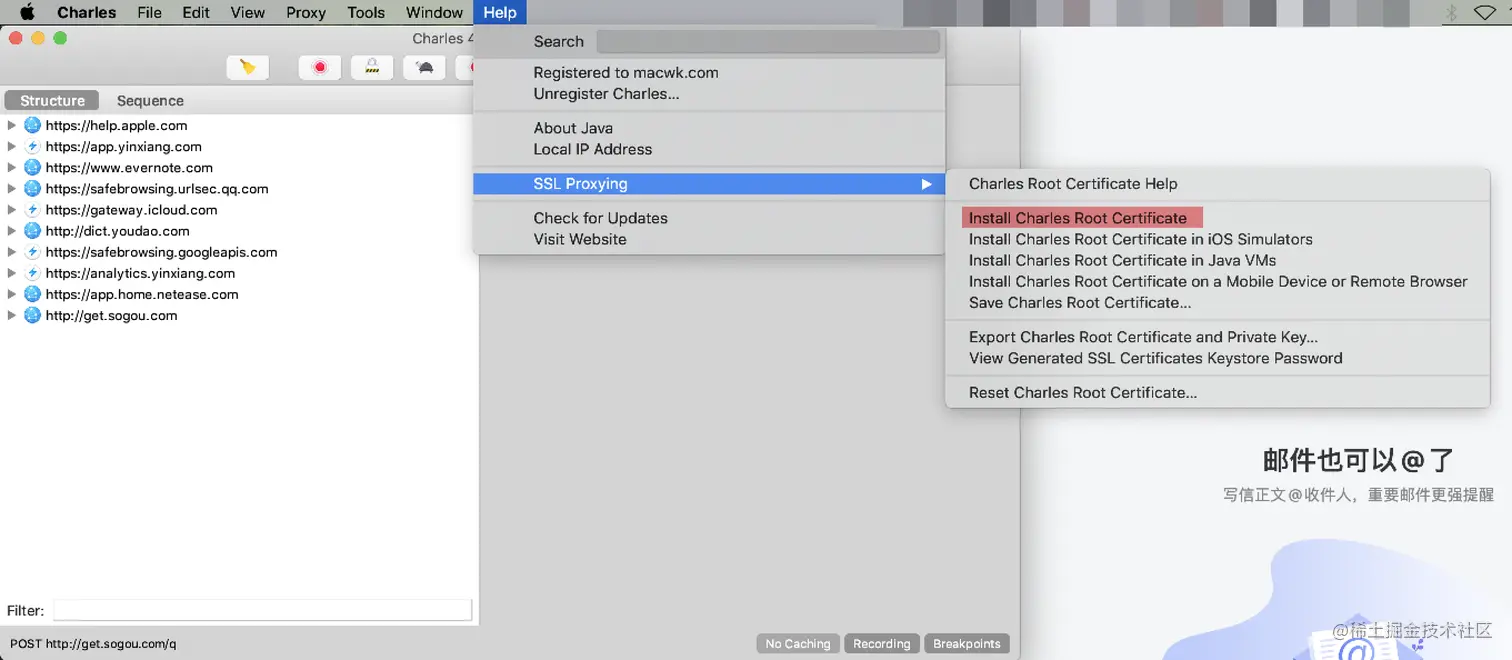Open the Edit menu
1512x660 pixels.
click(196, 13)
